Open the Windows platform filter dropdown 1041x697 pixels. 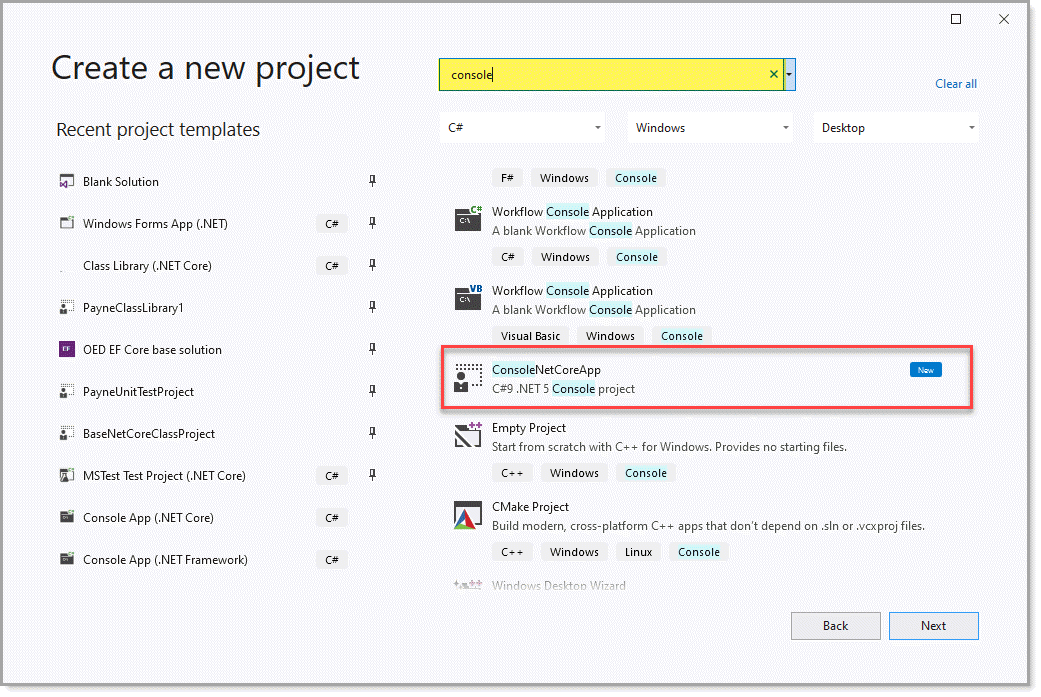[710, 127]
